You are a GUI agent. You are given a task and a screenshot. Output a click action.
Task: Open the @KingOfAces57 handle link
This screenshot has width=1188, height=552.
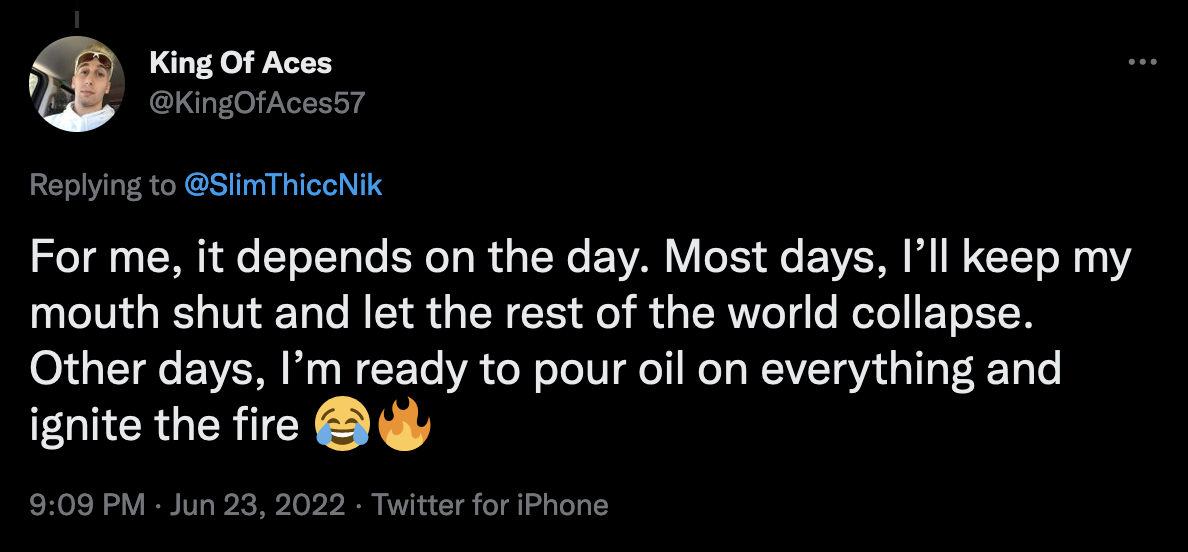[x=257, y=102]
